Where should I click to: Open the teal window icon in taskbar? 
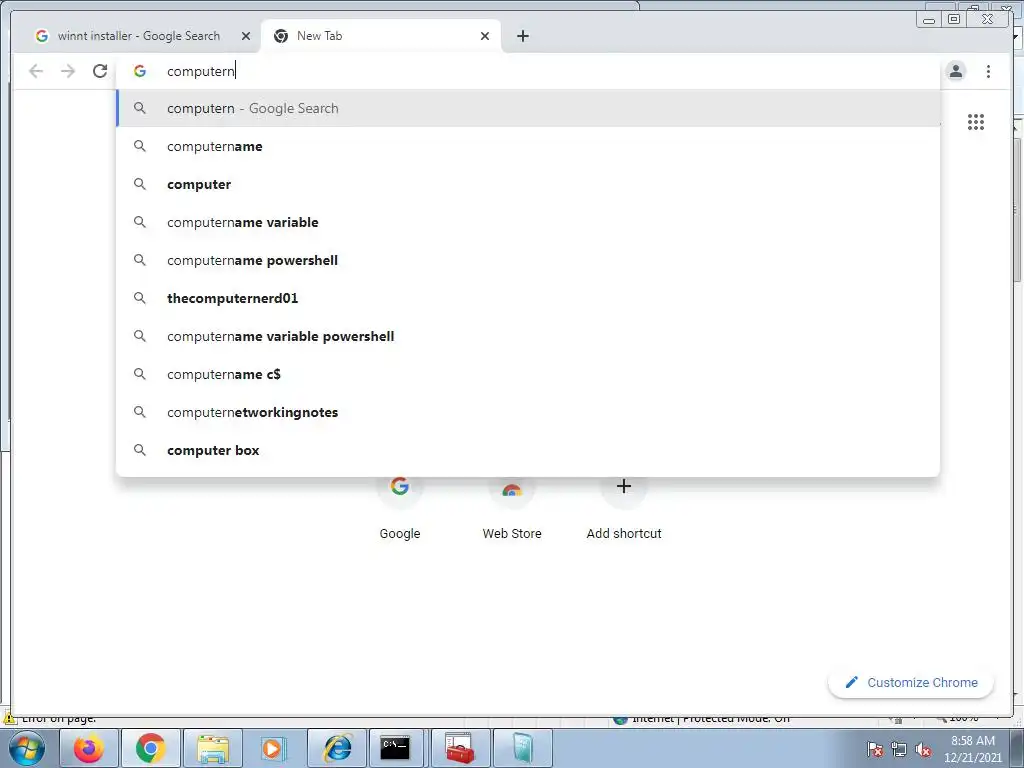point(522,748)
